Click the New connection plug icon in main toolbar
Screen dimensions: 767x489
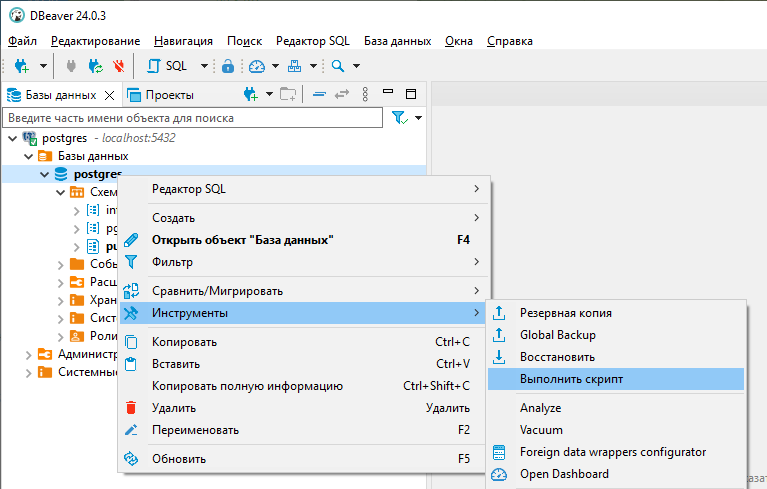point(22,66)
